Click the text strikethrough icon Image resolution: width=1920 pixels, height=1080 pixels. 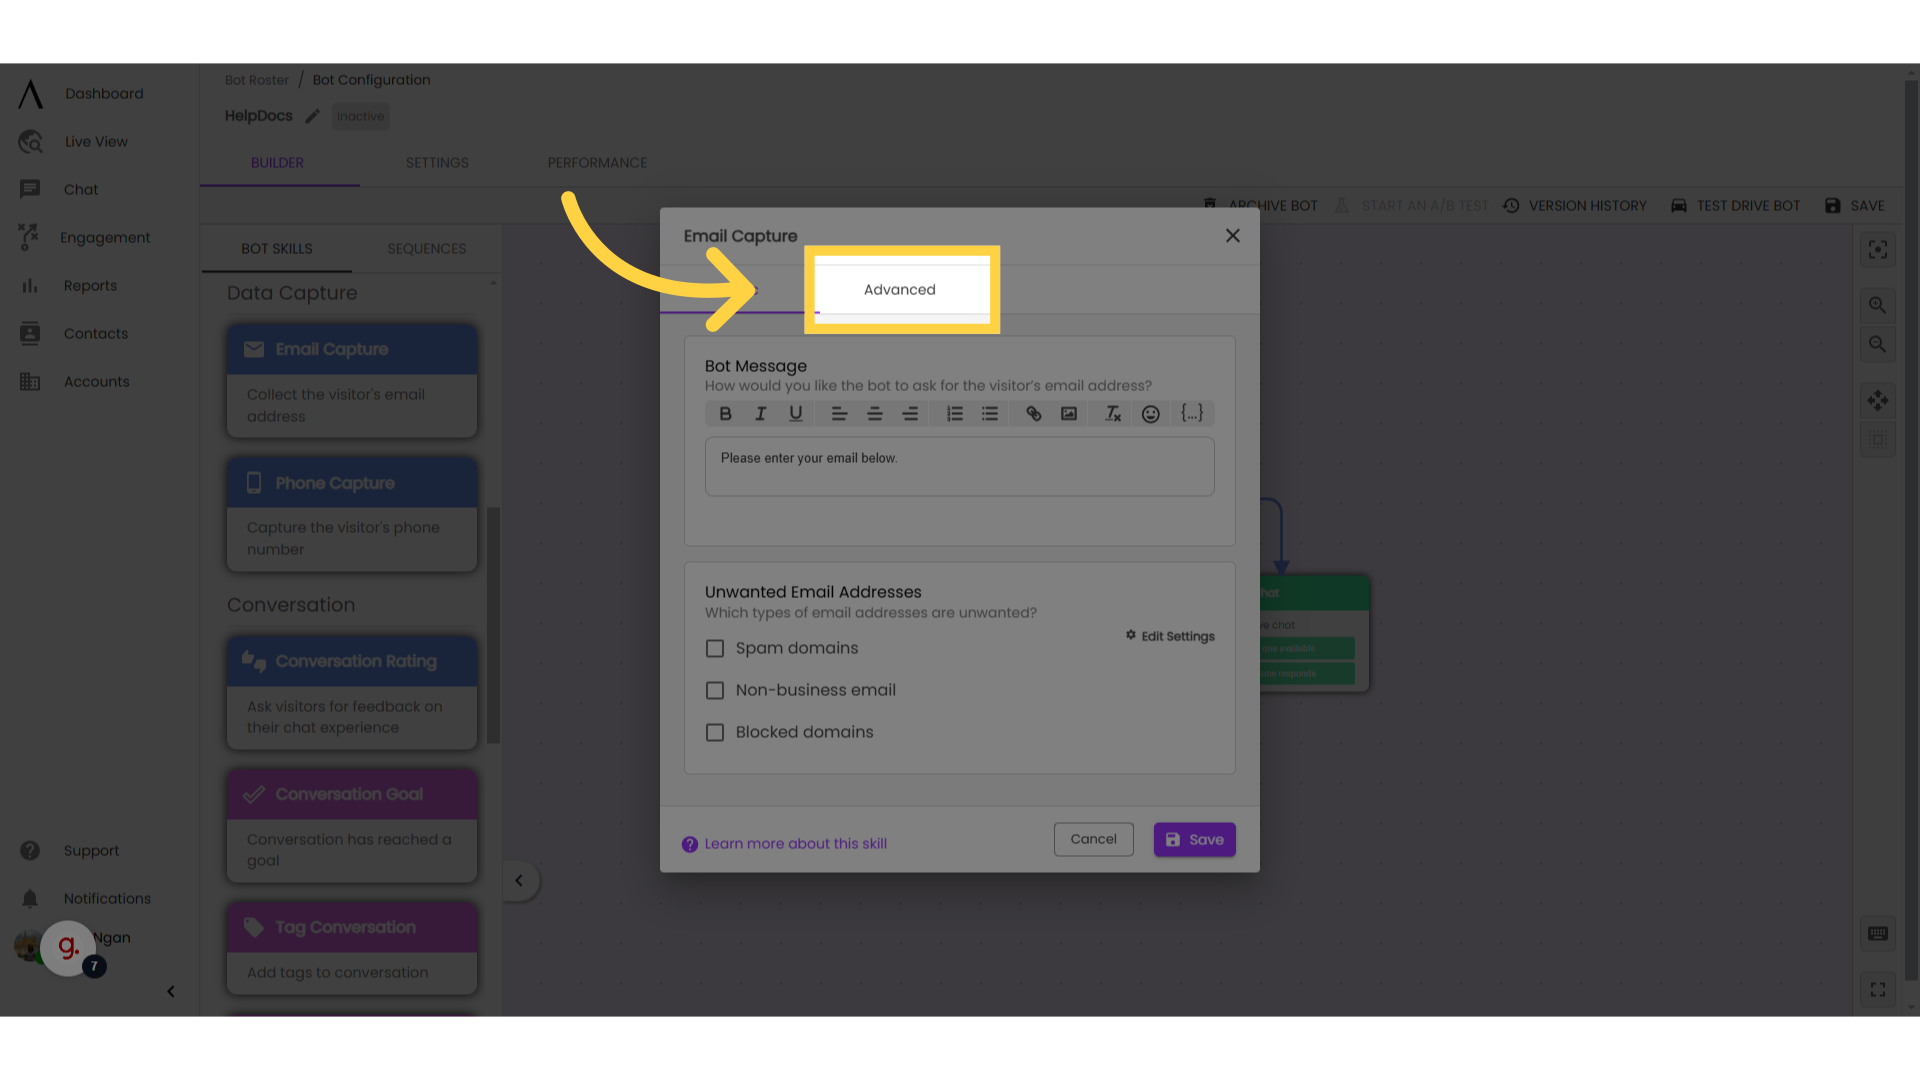tap(1112, 414)
